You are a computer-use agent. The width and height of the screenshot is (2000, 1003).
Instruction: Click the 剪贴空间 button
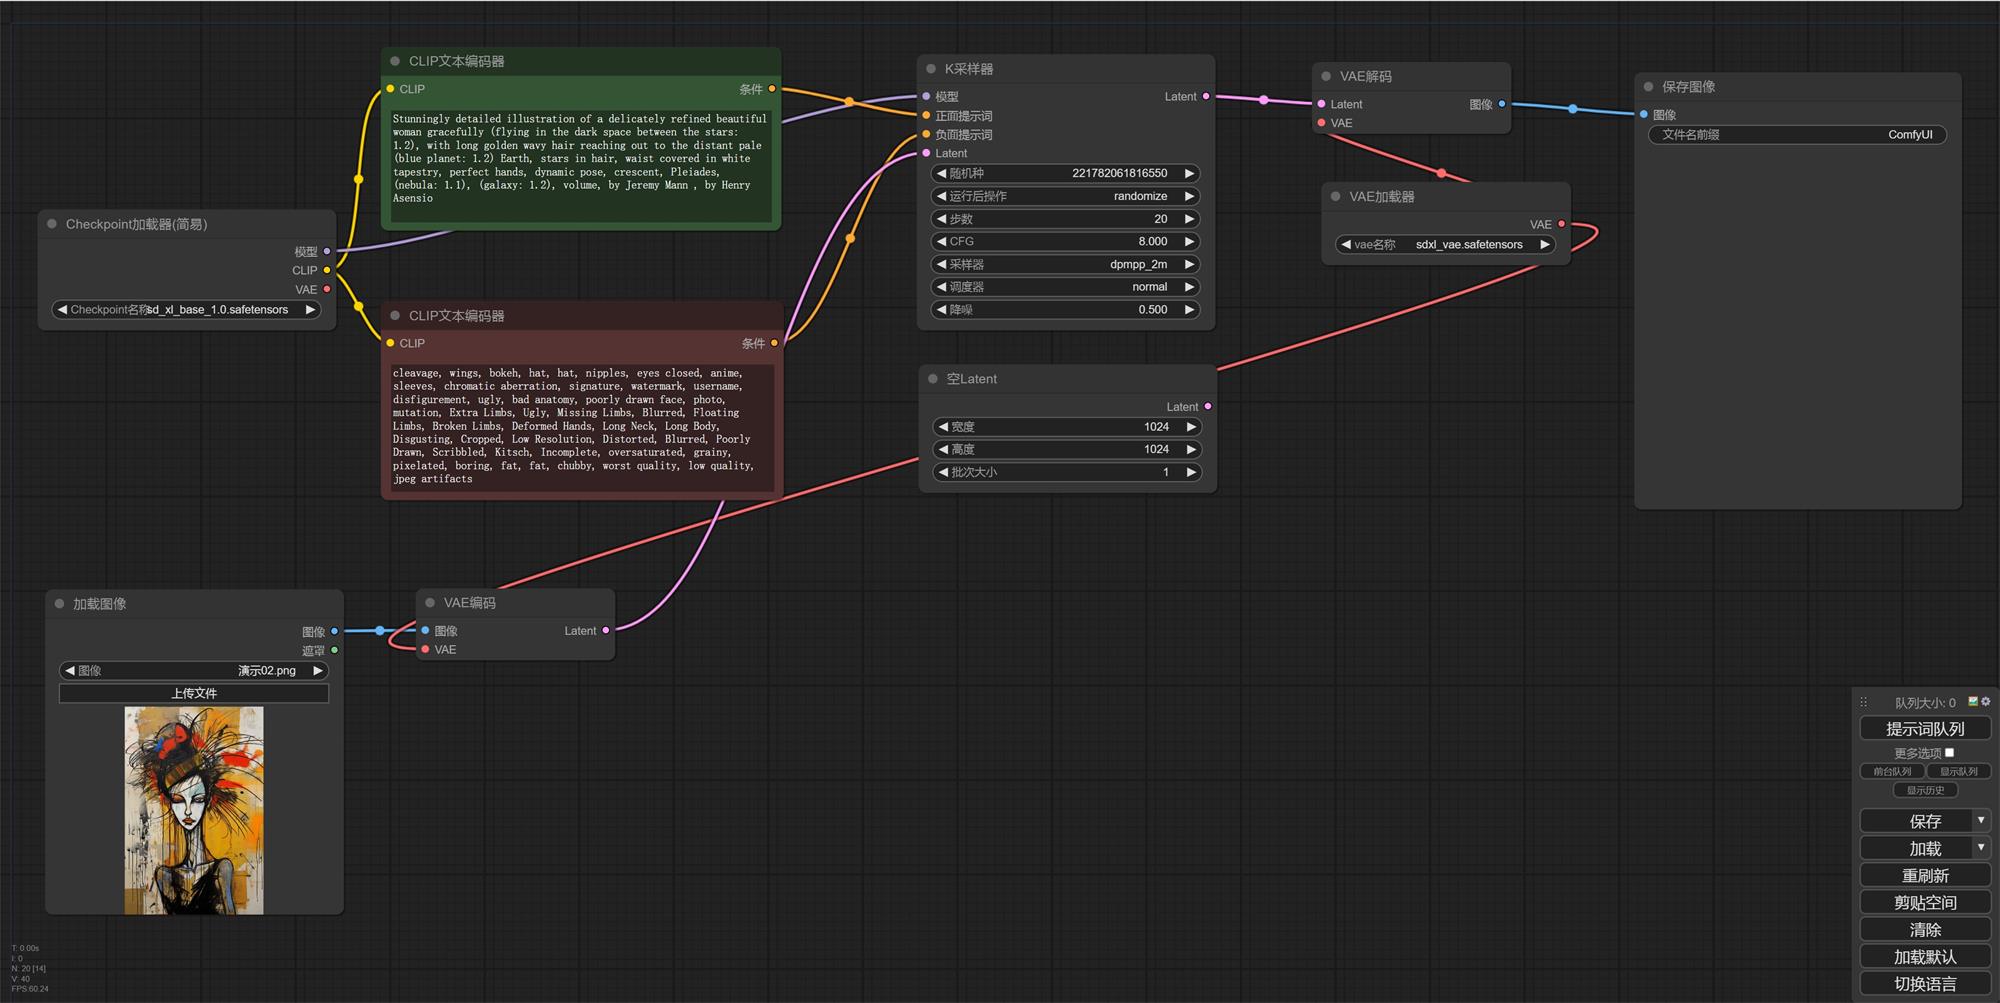pyautogui.click(x=1925, y=902)
